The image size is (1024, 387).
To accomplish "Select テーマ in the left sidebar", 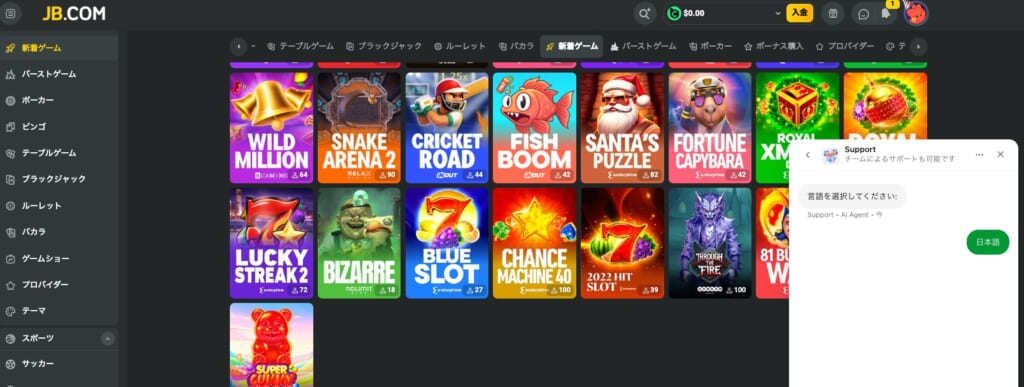I will coord(59,311).
